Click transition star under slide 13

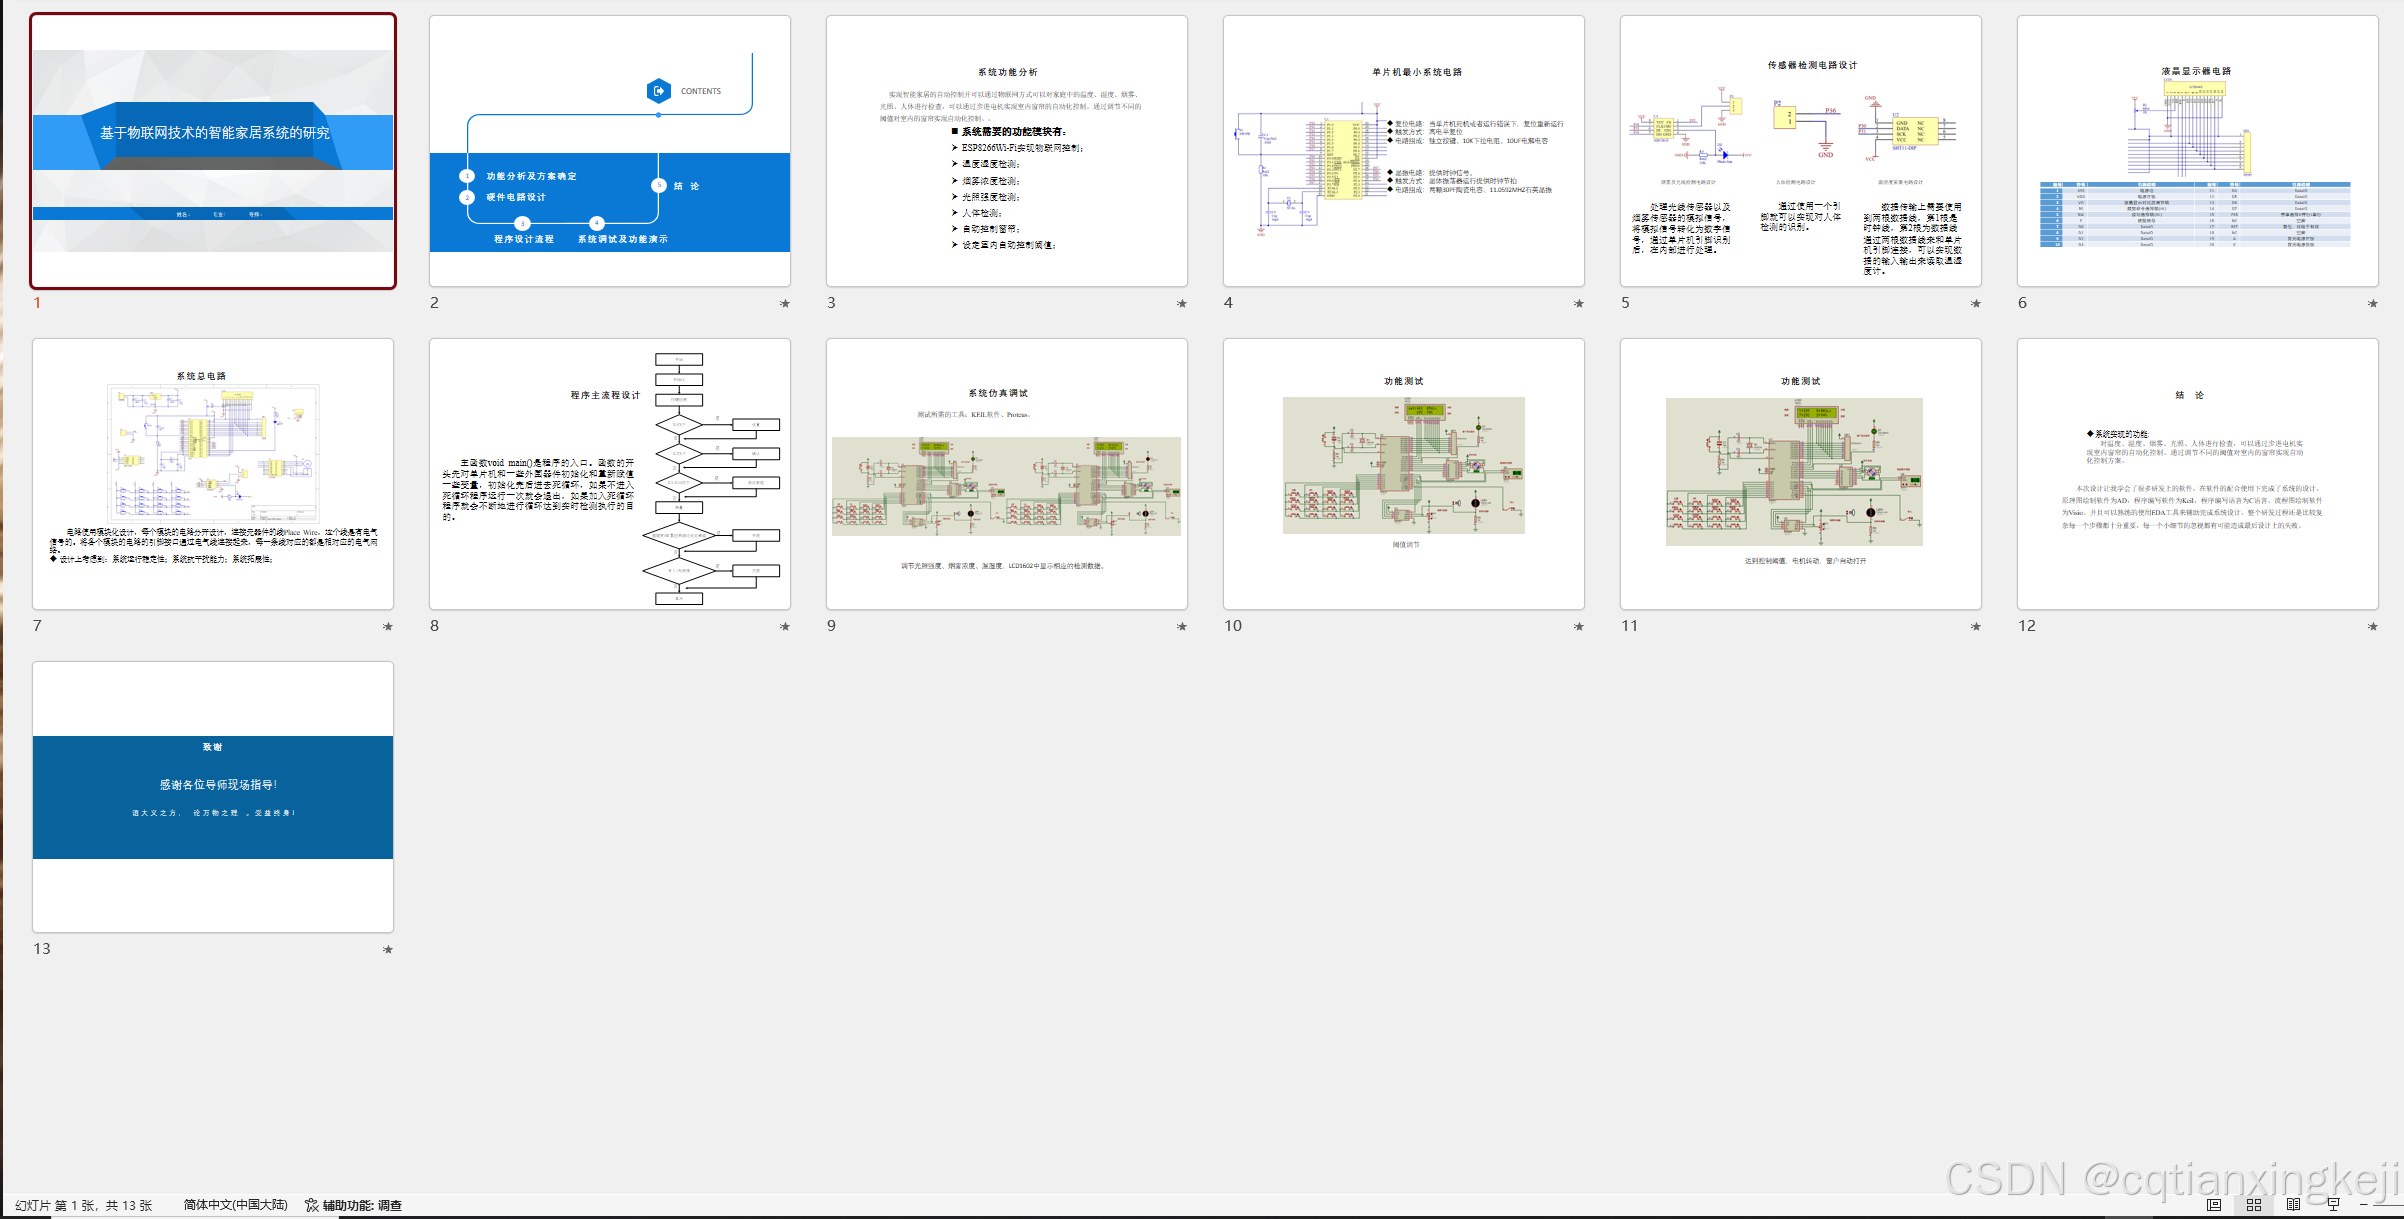click(388, 949)
